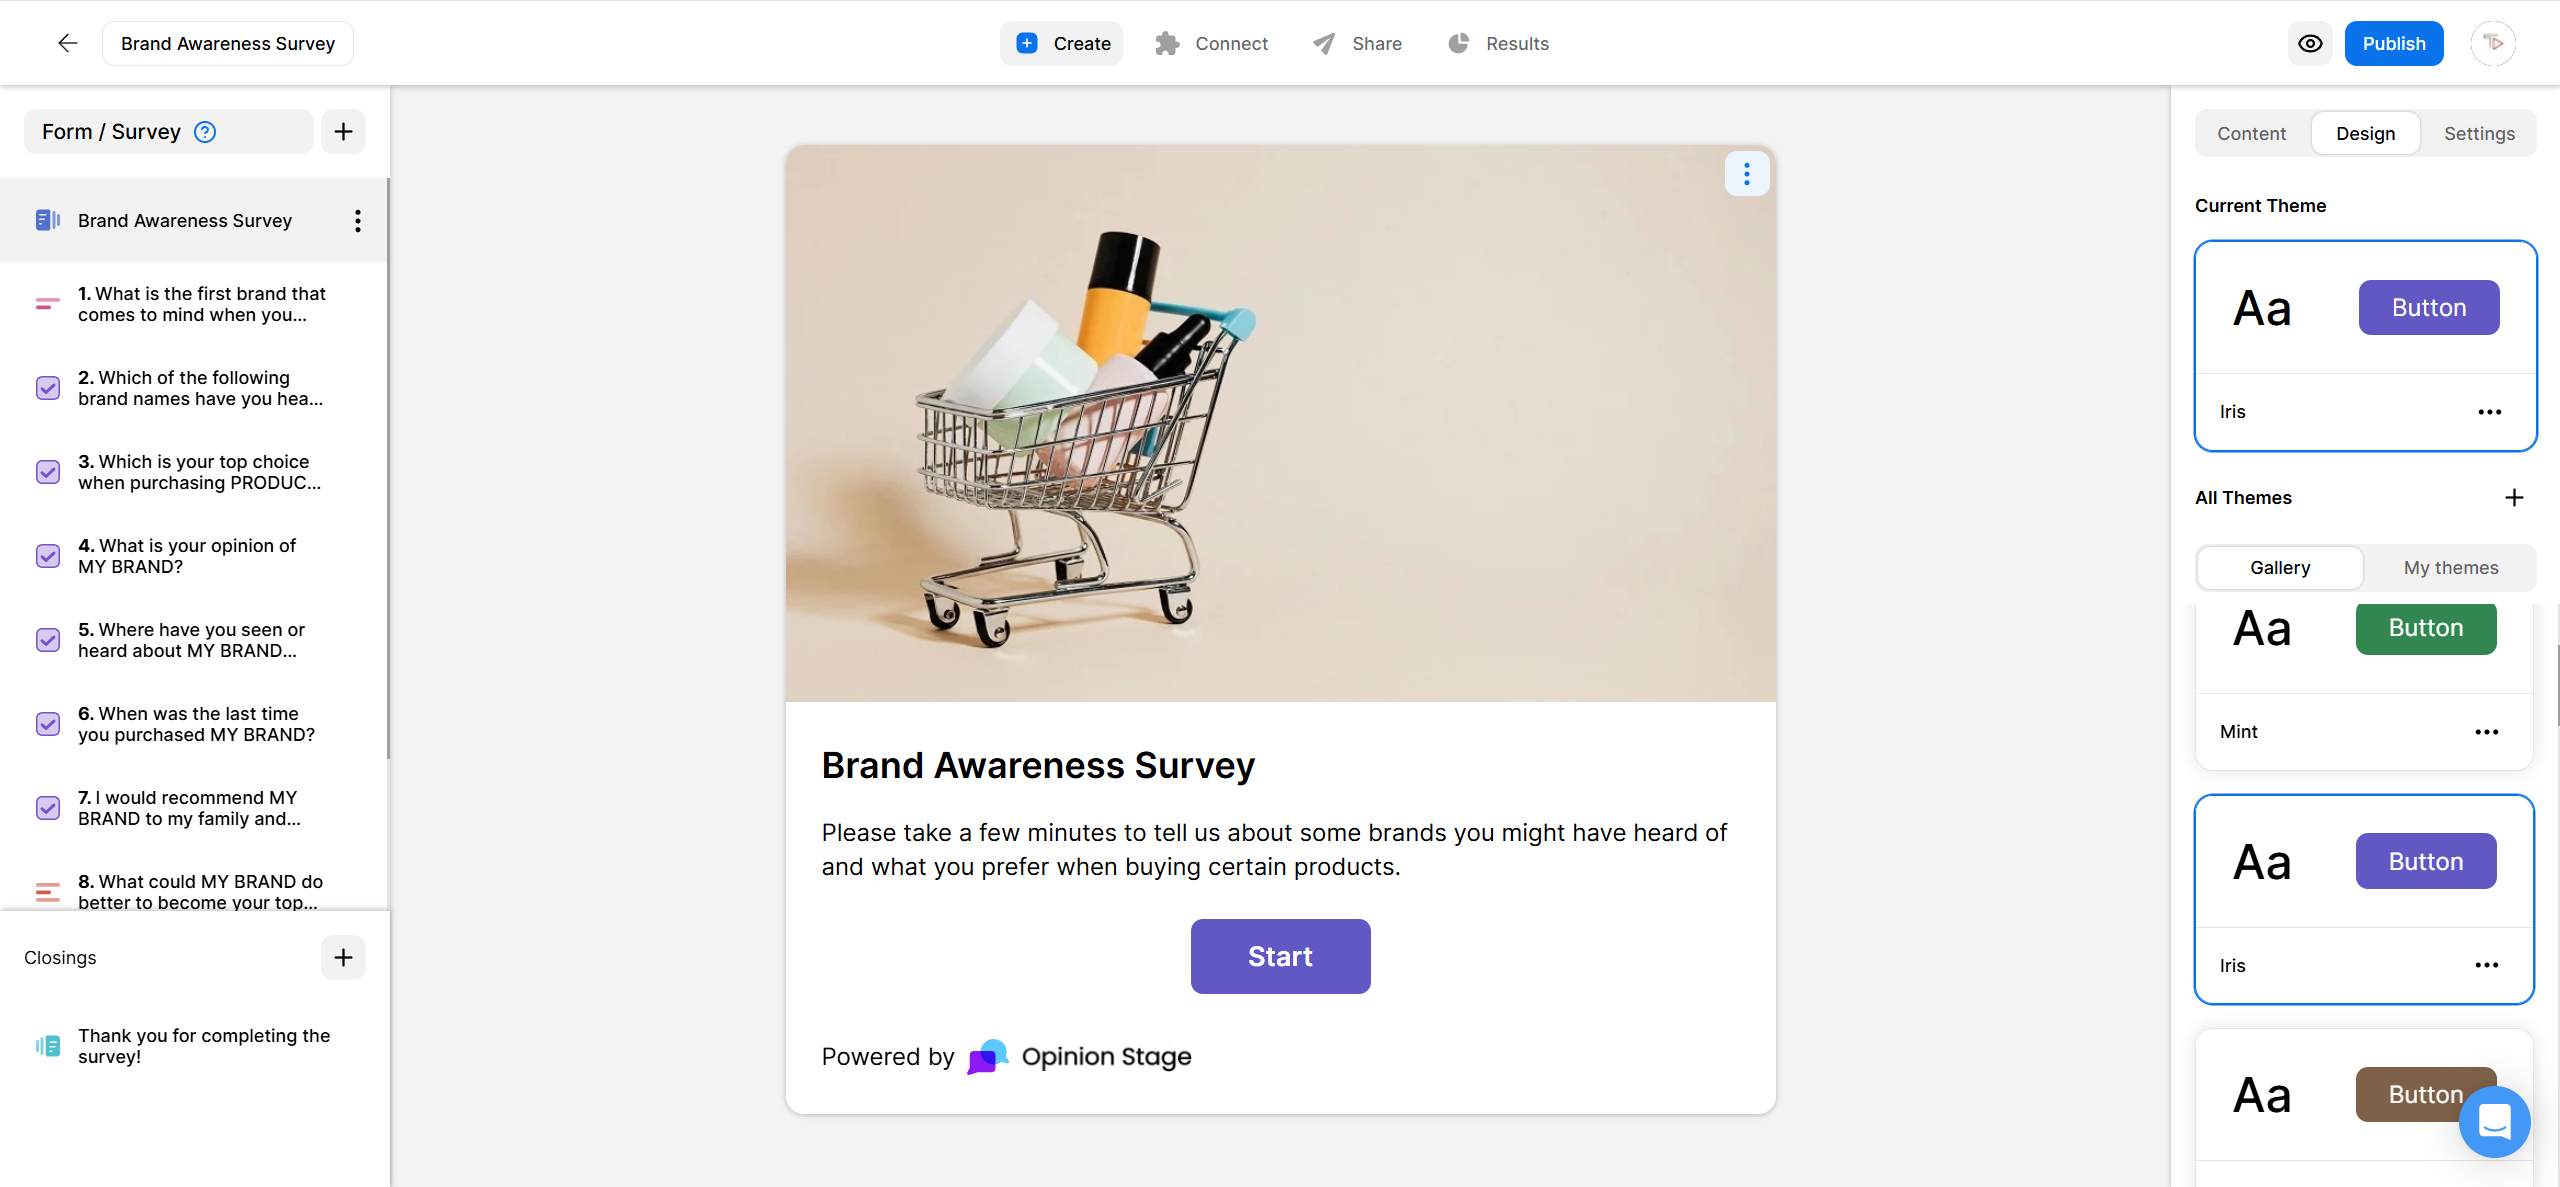Click the survey title input field
The width and height of the screenshot is (2560, 1187).
pyautogui.click(x=227, y=43)
